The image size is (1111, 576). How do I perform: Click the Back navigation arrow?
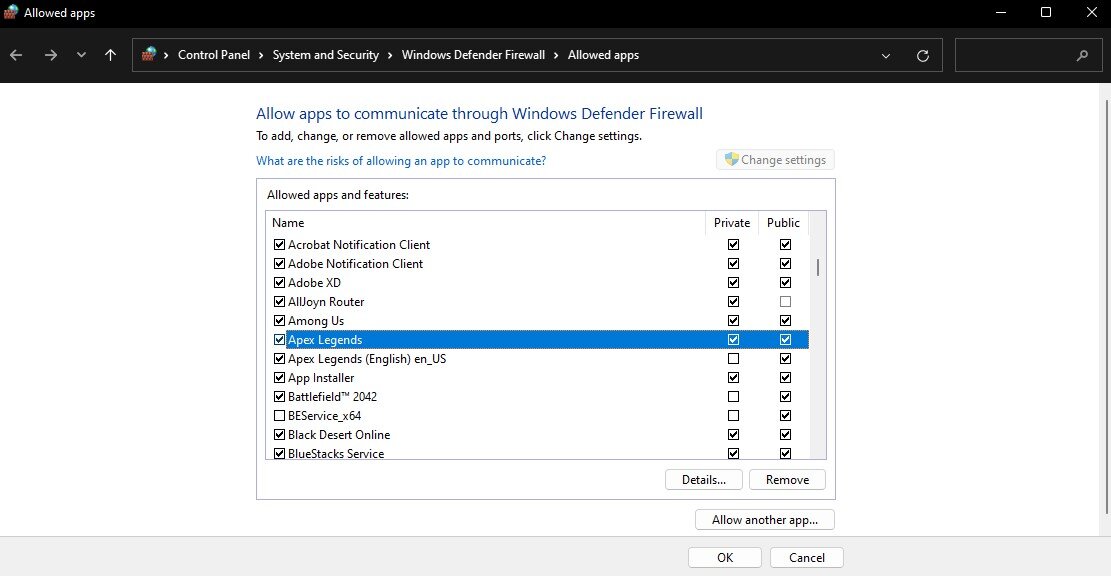tap(16, 56)
